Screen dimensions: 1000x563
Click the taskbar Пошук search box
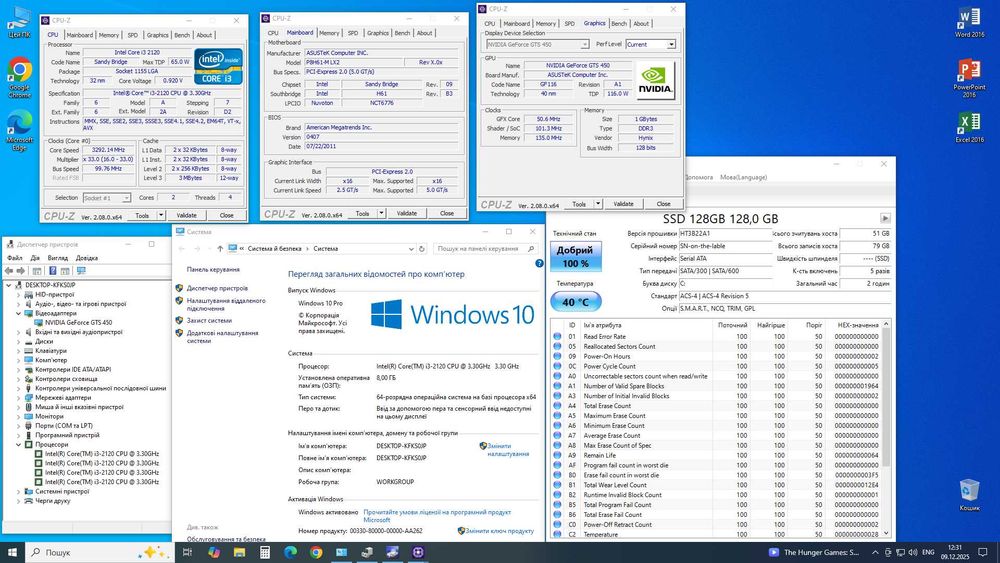point(99,552)
